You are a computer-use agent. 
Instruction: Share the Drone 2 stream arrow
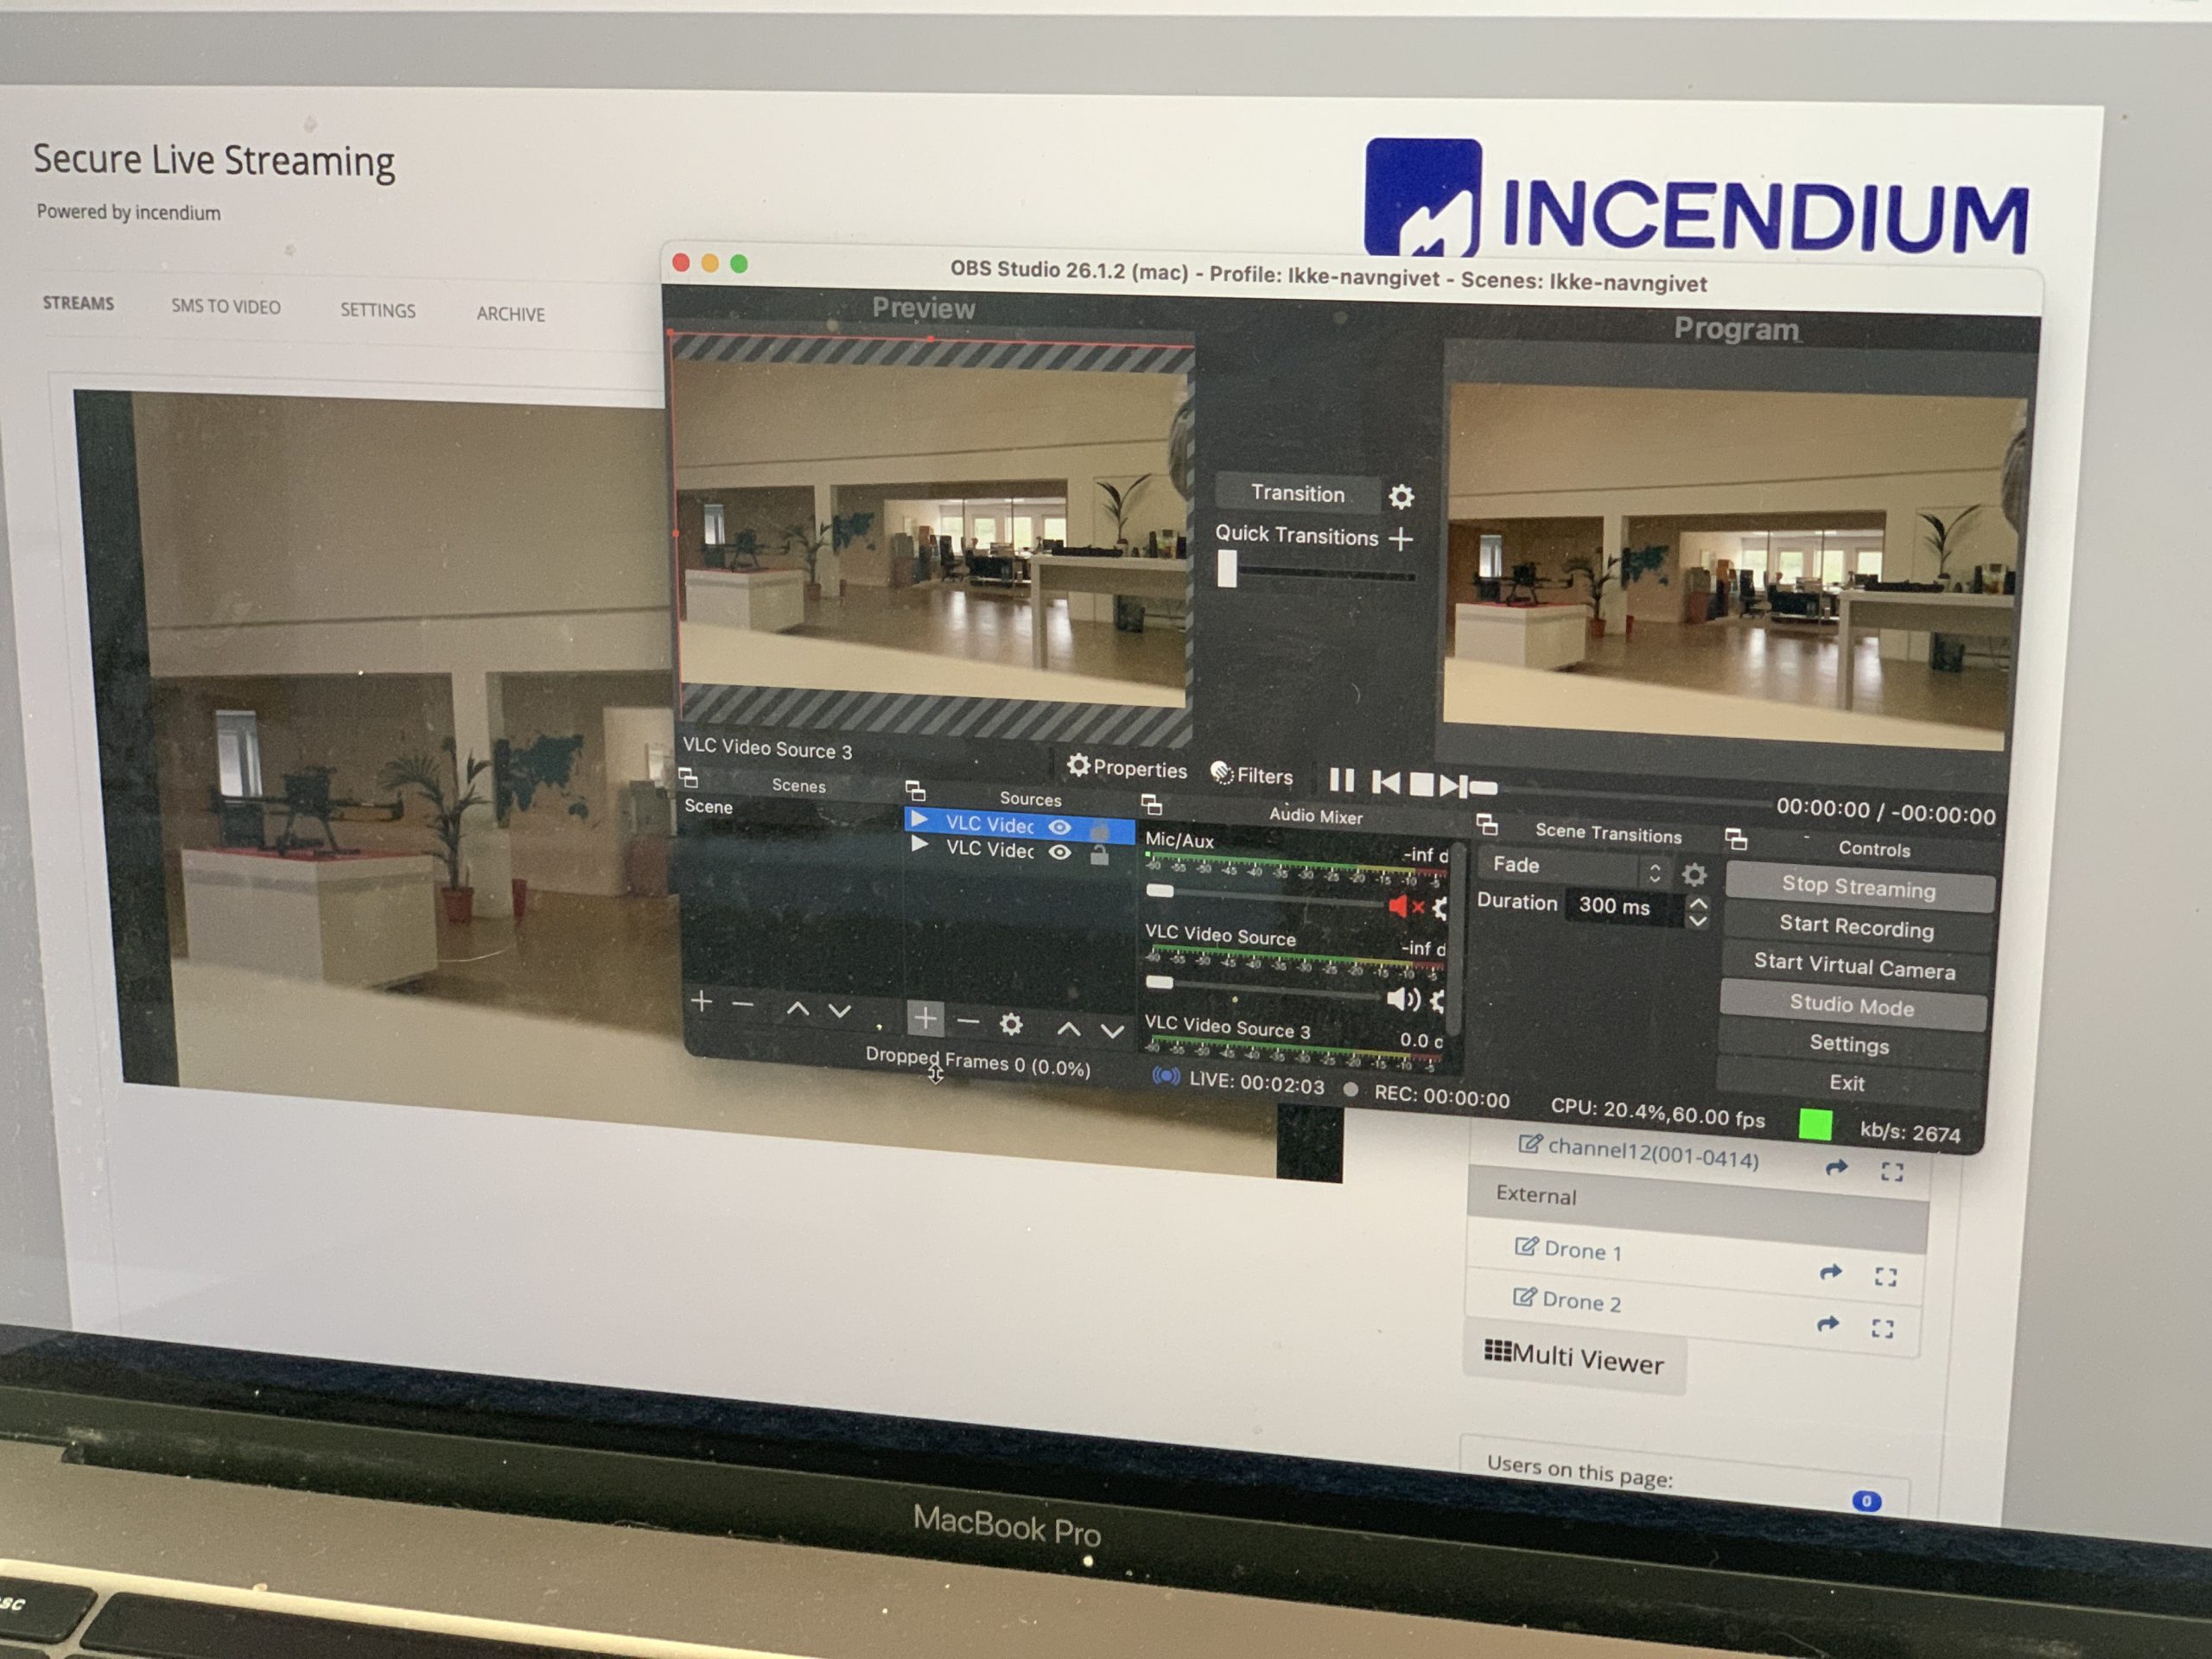tap(1828, 1324)
